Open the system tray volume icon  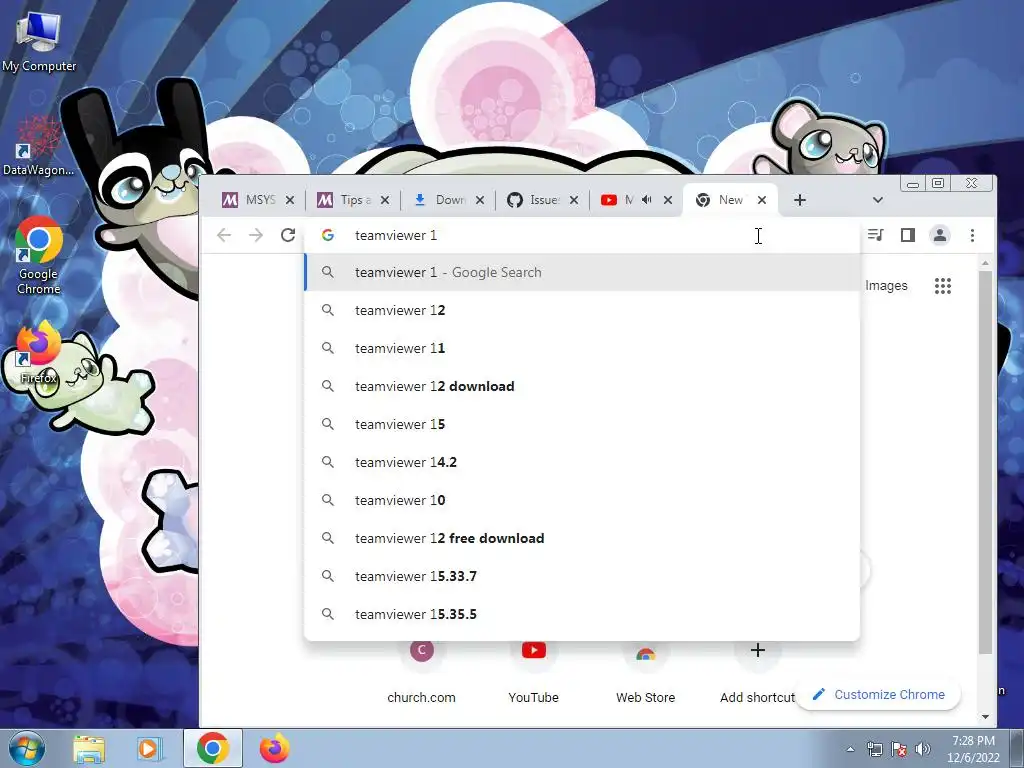click(x=923, y=749)
